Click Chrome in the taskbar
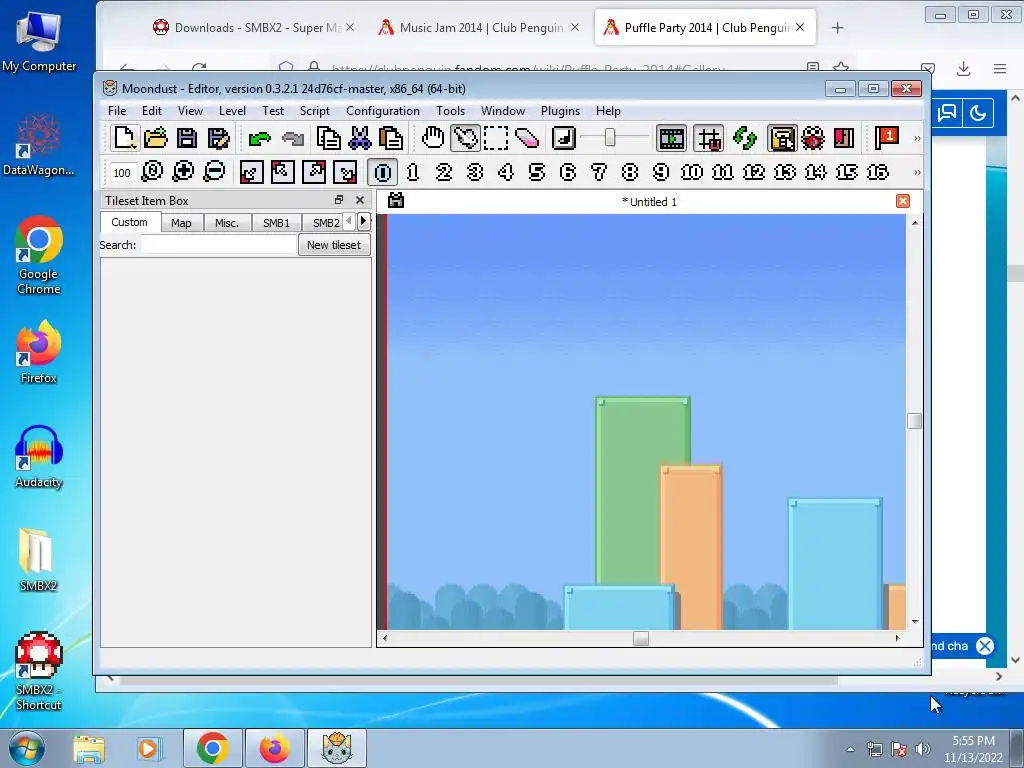Image resolution: width=1024 pixels, height=768 pixels. pyautogui.click(x=212, y=748)
